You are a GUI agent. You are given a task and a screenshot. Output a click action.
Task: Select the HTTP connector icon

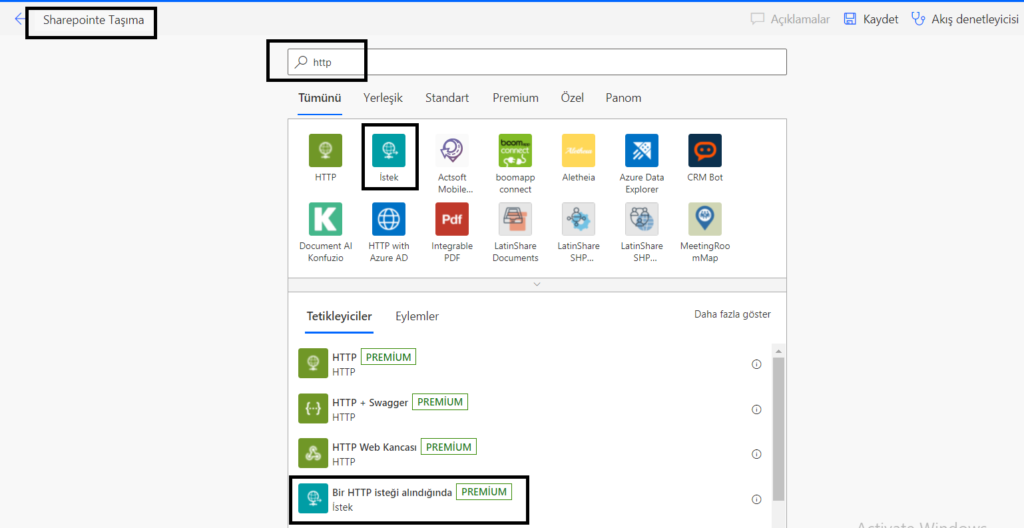pos(325,150)
